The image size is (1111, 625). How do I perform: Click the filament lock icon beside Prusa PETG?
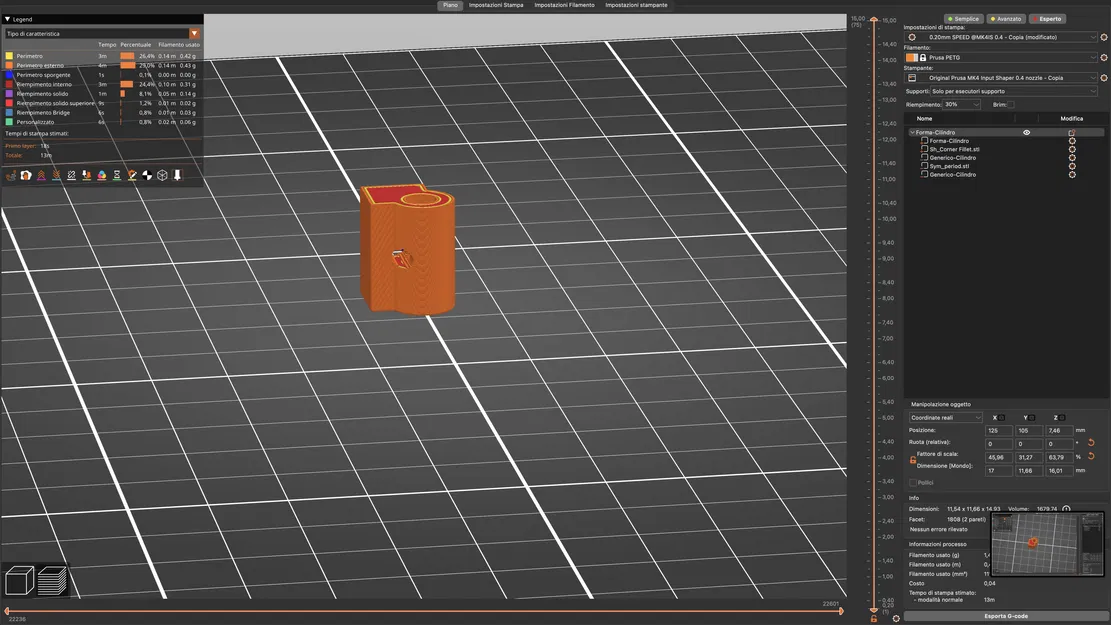(x=923, y=57)
